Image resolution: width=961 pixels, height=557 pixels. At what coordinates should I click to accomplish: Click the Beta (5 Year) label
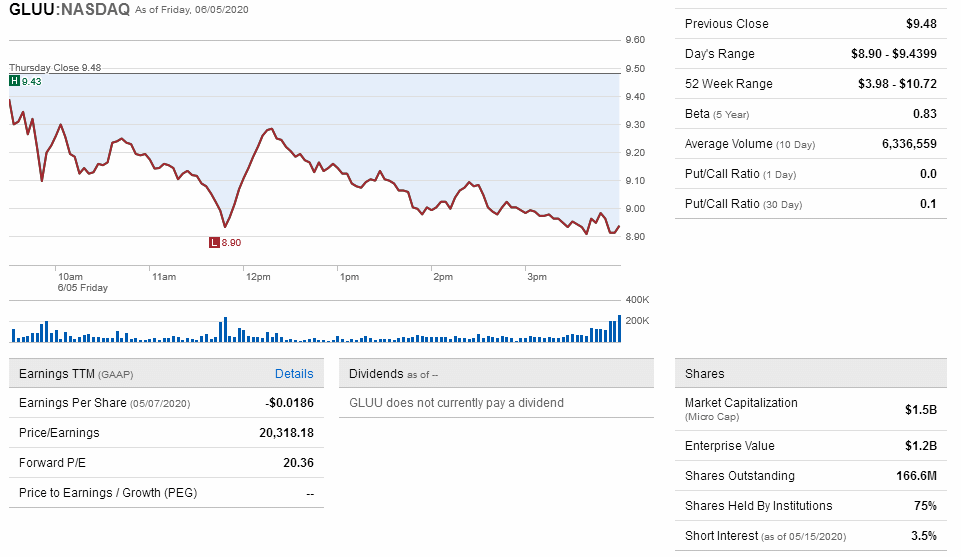click(x=717, y=114)
